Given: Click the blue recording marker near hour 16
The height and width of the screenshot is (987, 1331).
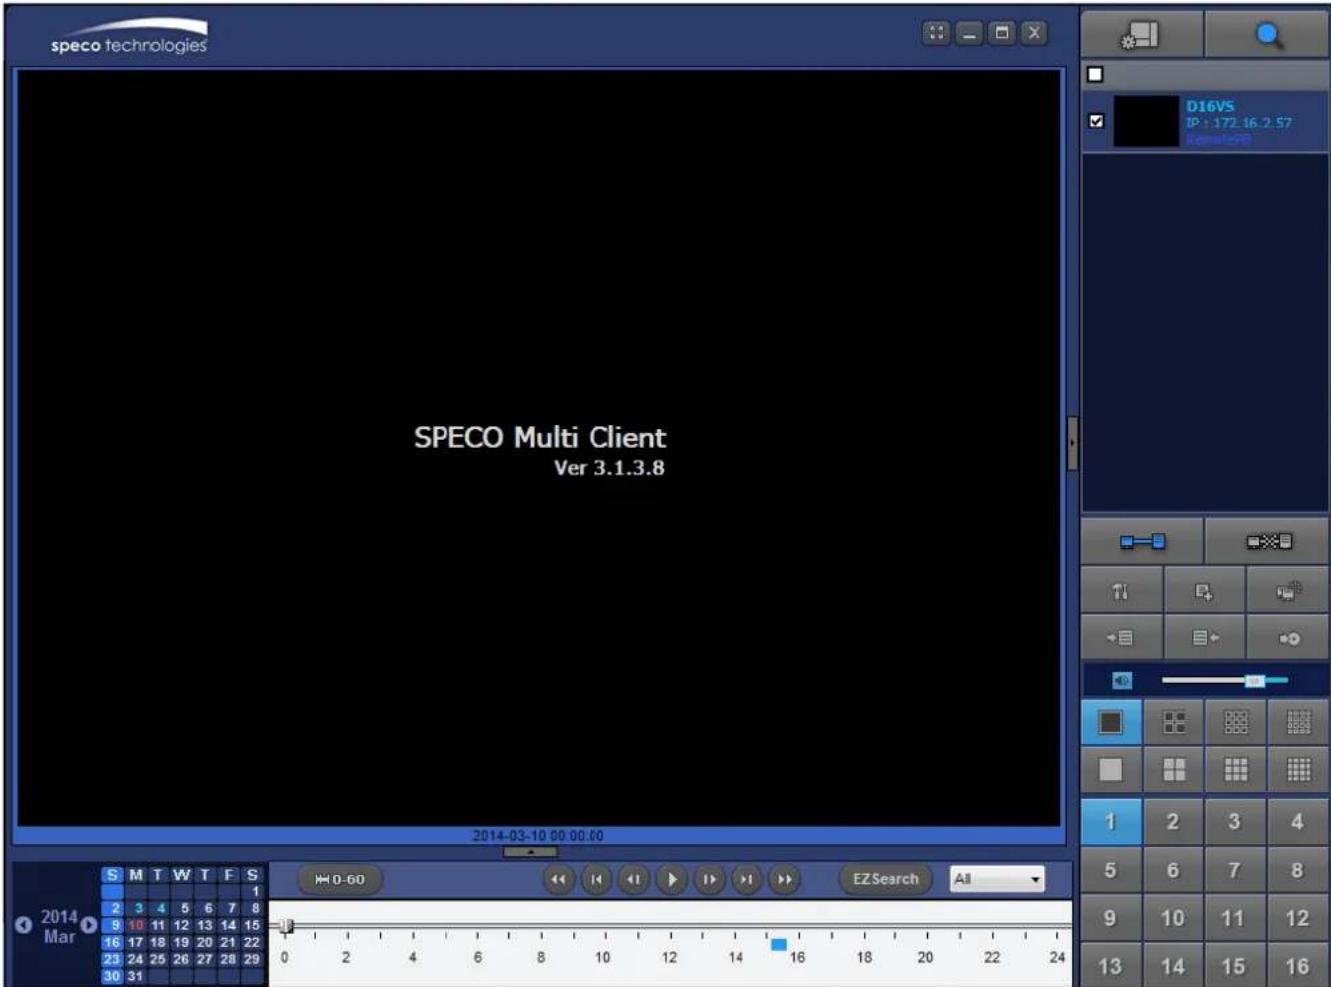Looking at the screenshot, I should pyautogui.click(x=779, y=944).
